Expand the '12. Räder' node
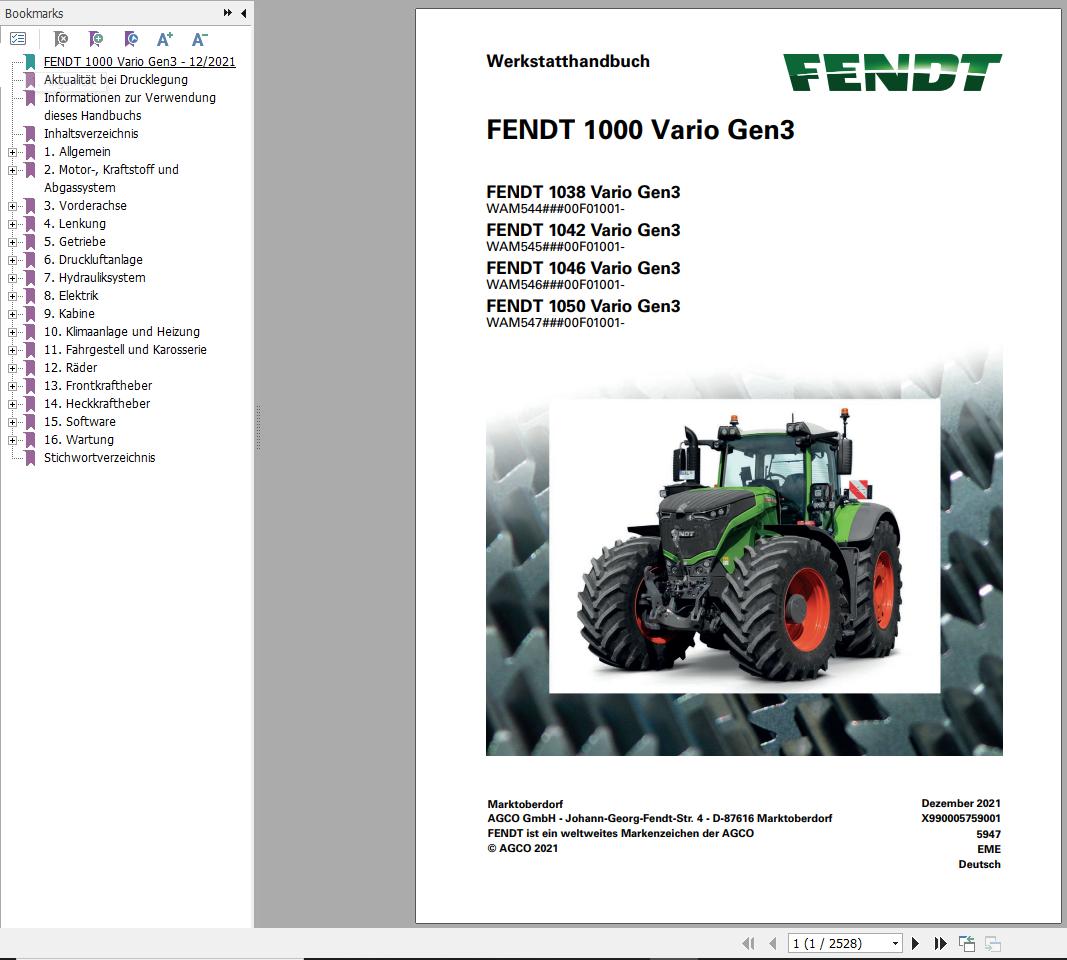 [12, 368]
